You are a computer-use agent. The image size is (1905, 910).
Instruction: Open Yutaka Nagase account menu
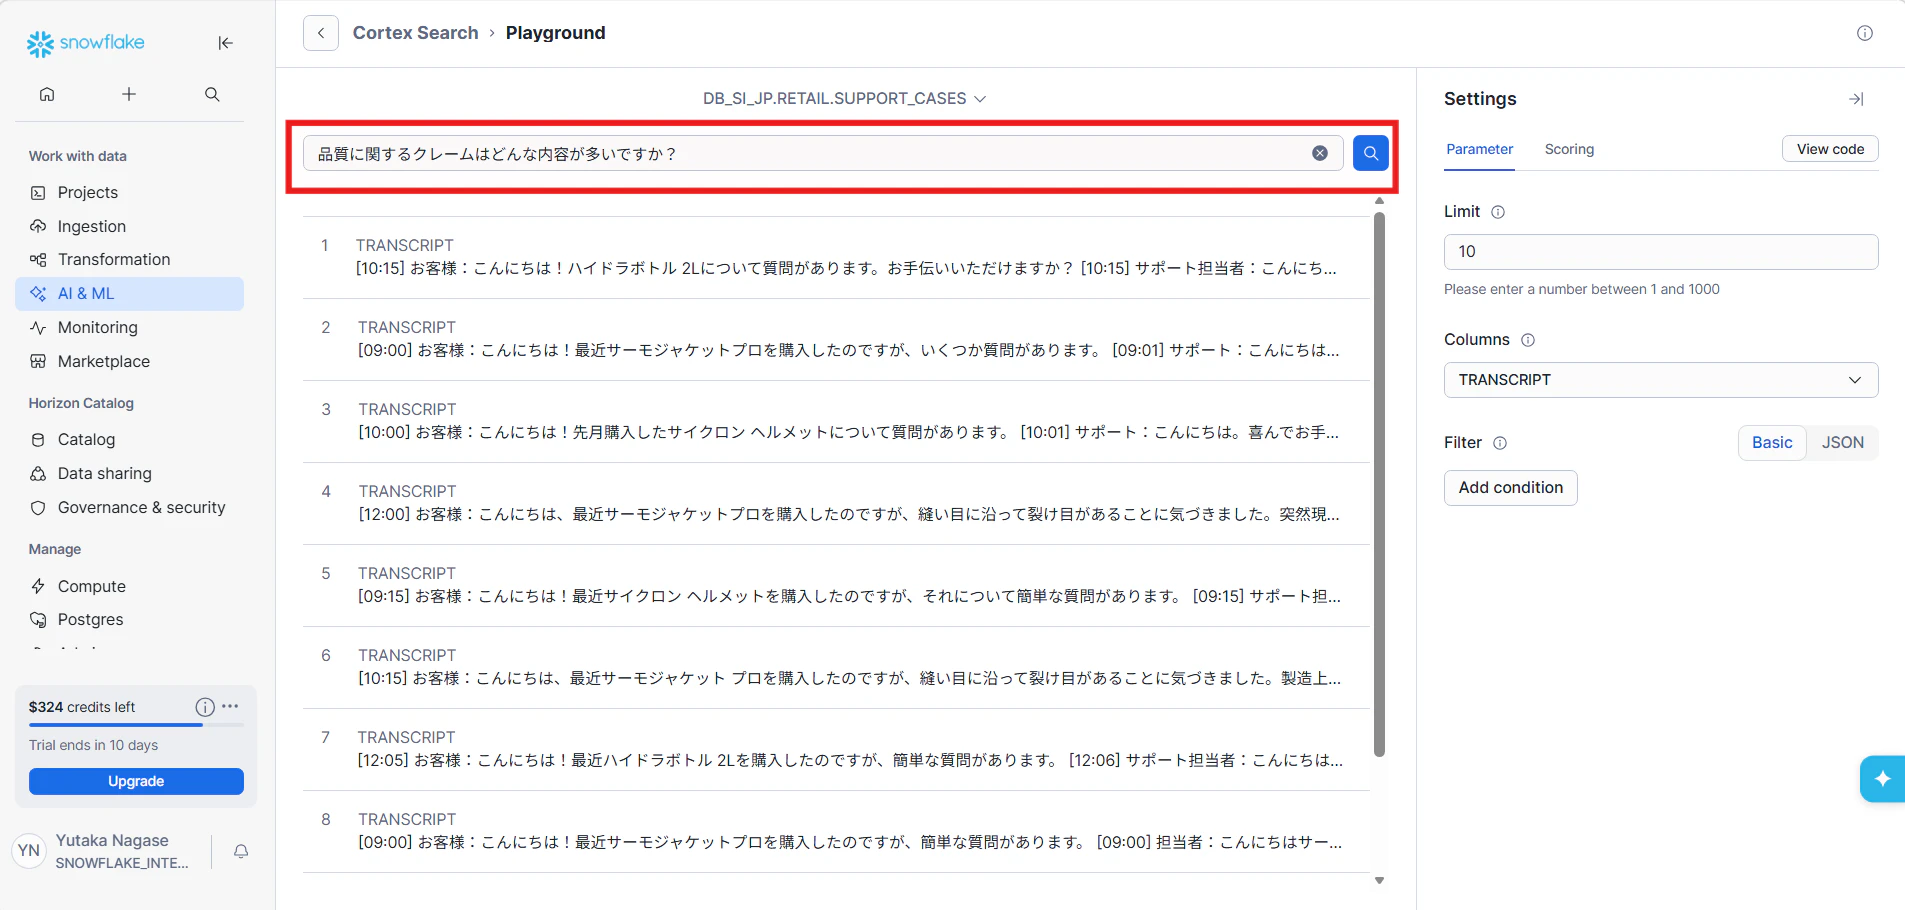[104, 852]
